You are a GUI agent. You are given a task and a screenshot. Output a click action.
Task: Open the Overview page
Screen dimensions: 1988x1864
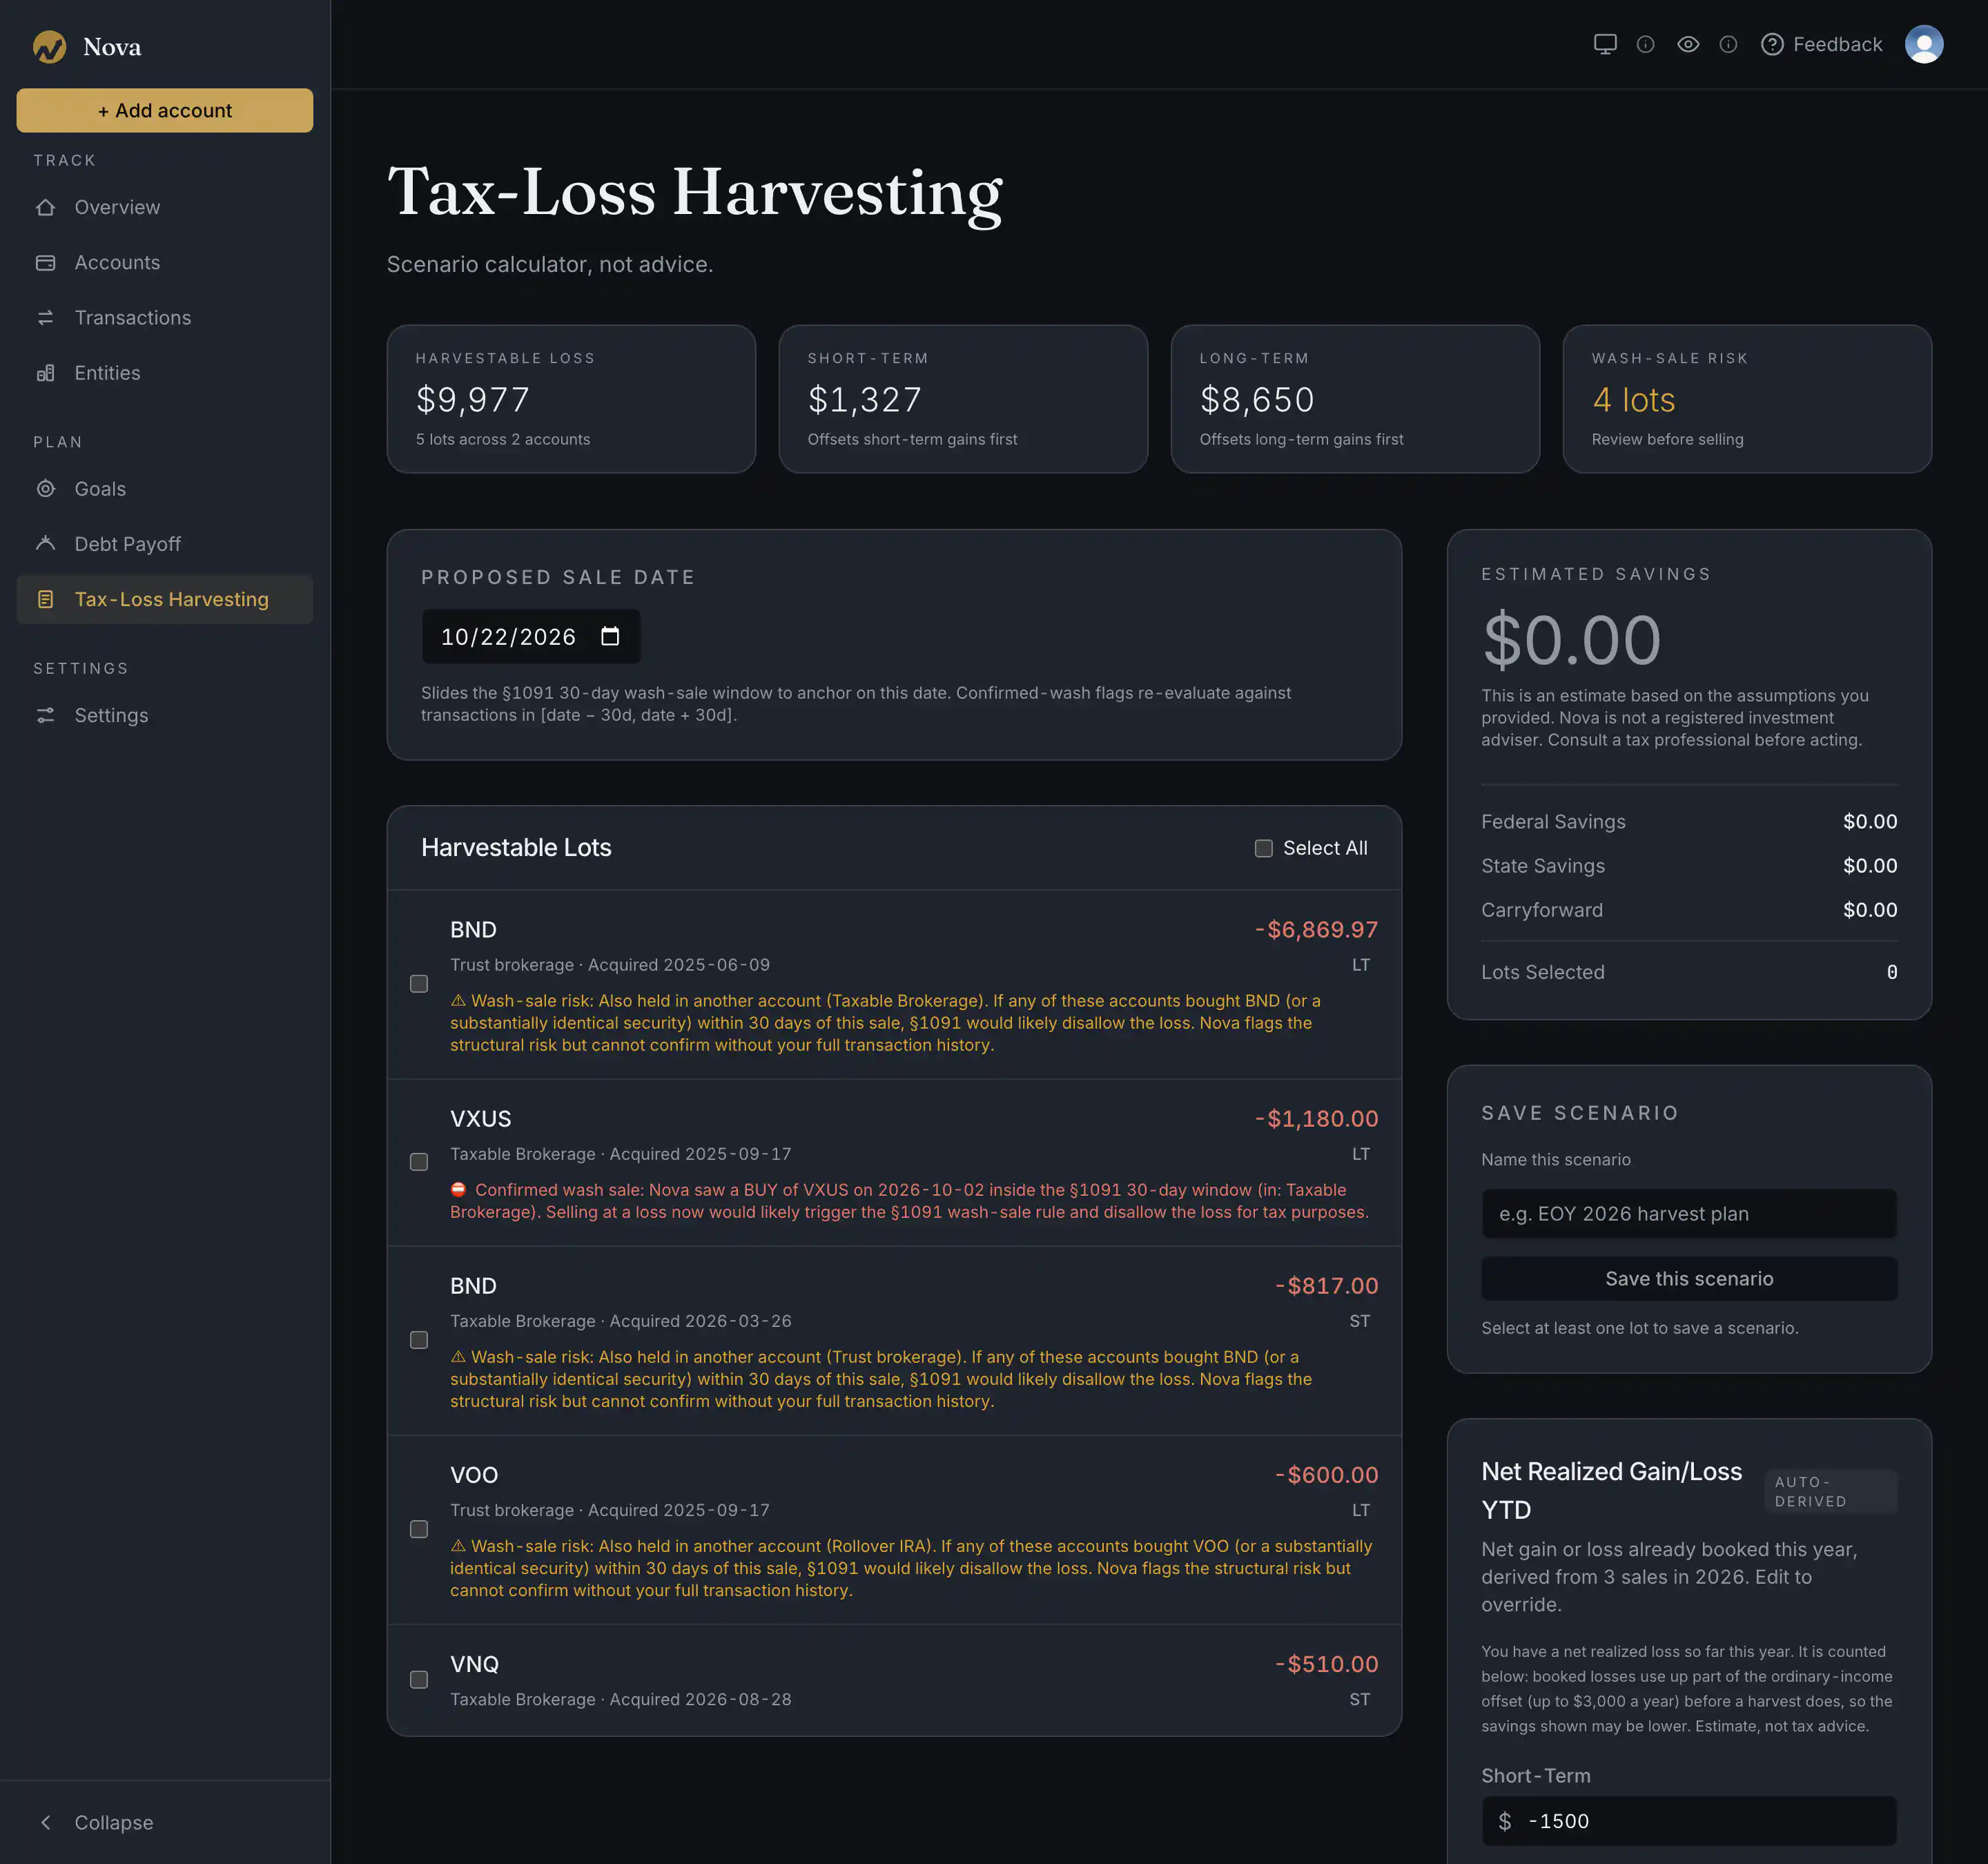(165, 207)
